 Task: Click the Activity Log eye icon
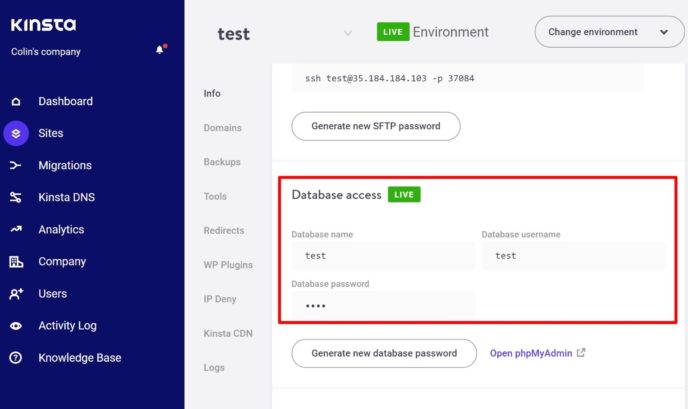click(16, 326)
